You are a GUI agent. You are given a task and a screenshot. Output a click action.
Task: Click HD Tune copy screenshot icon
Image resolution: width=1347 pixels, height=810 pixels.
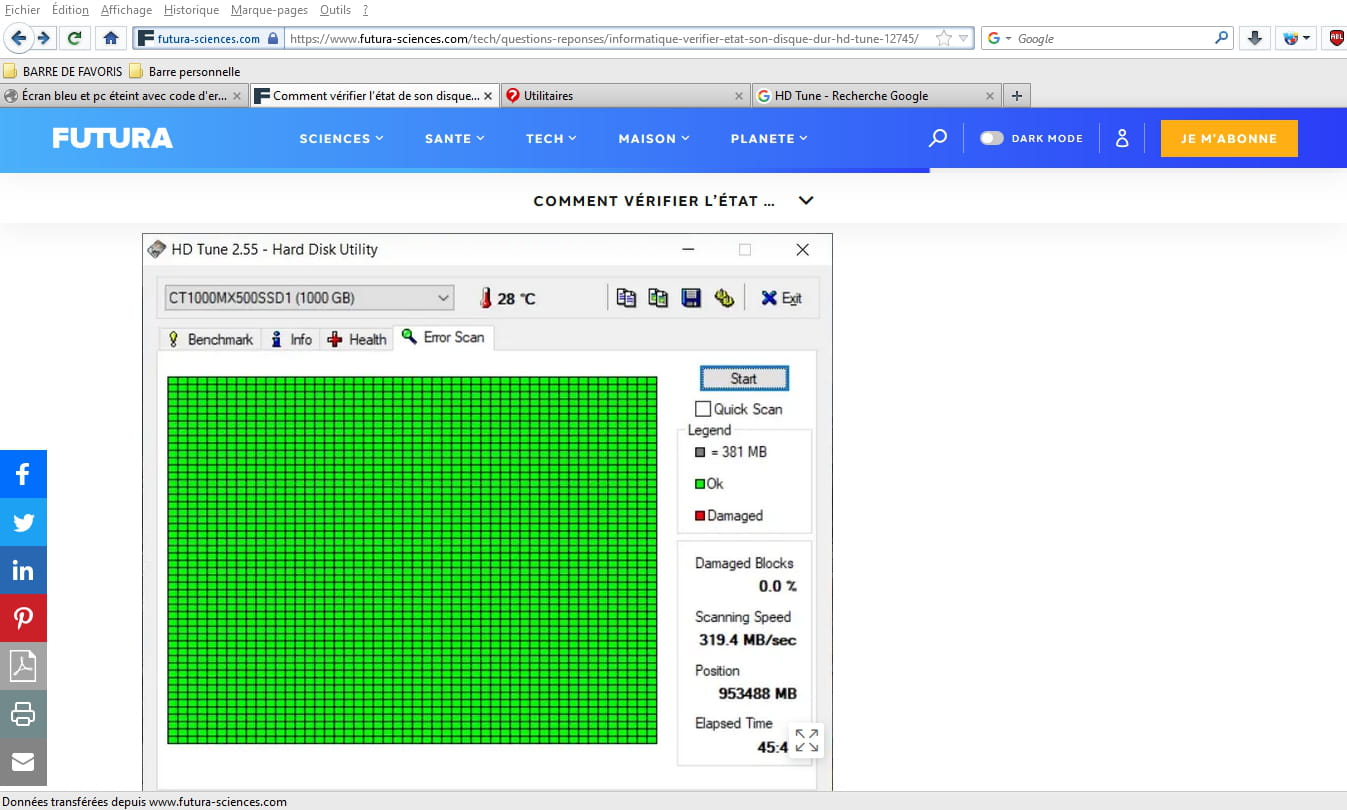pos(658,297)
